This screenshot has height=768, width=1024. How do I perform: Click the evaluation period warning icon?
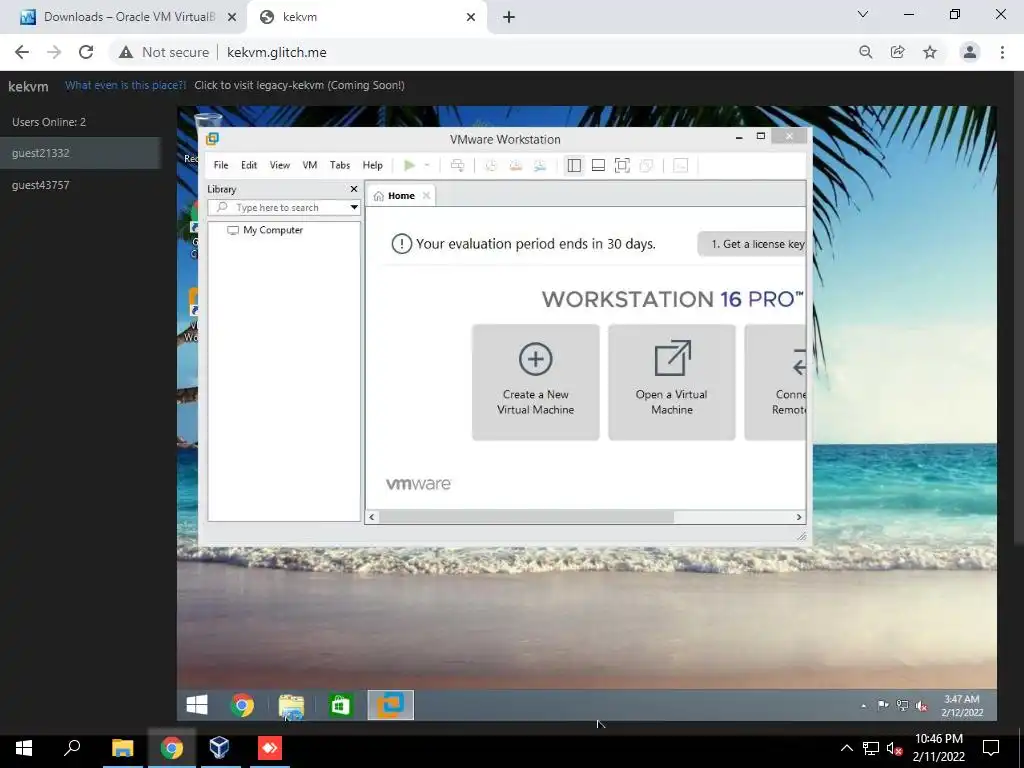[401, 244]
